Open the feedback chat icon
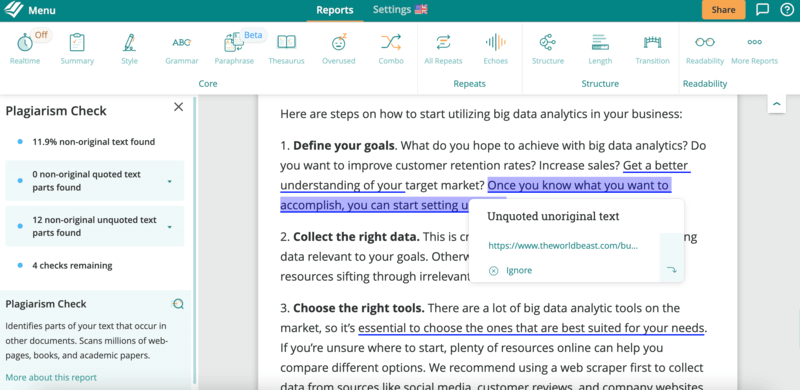The image size is (800, 390). [x=762, y=10]
